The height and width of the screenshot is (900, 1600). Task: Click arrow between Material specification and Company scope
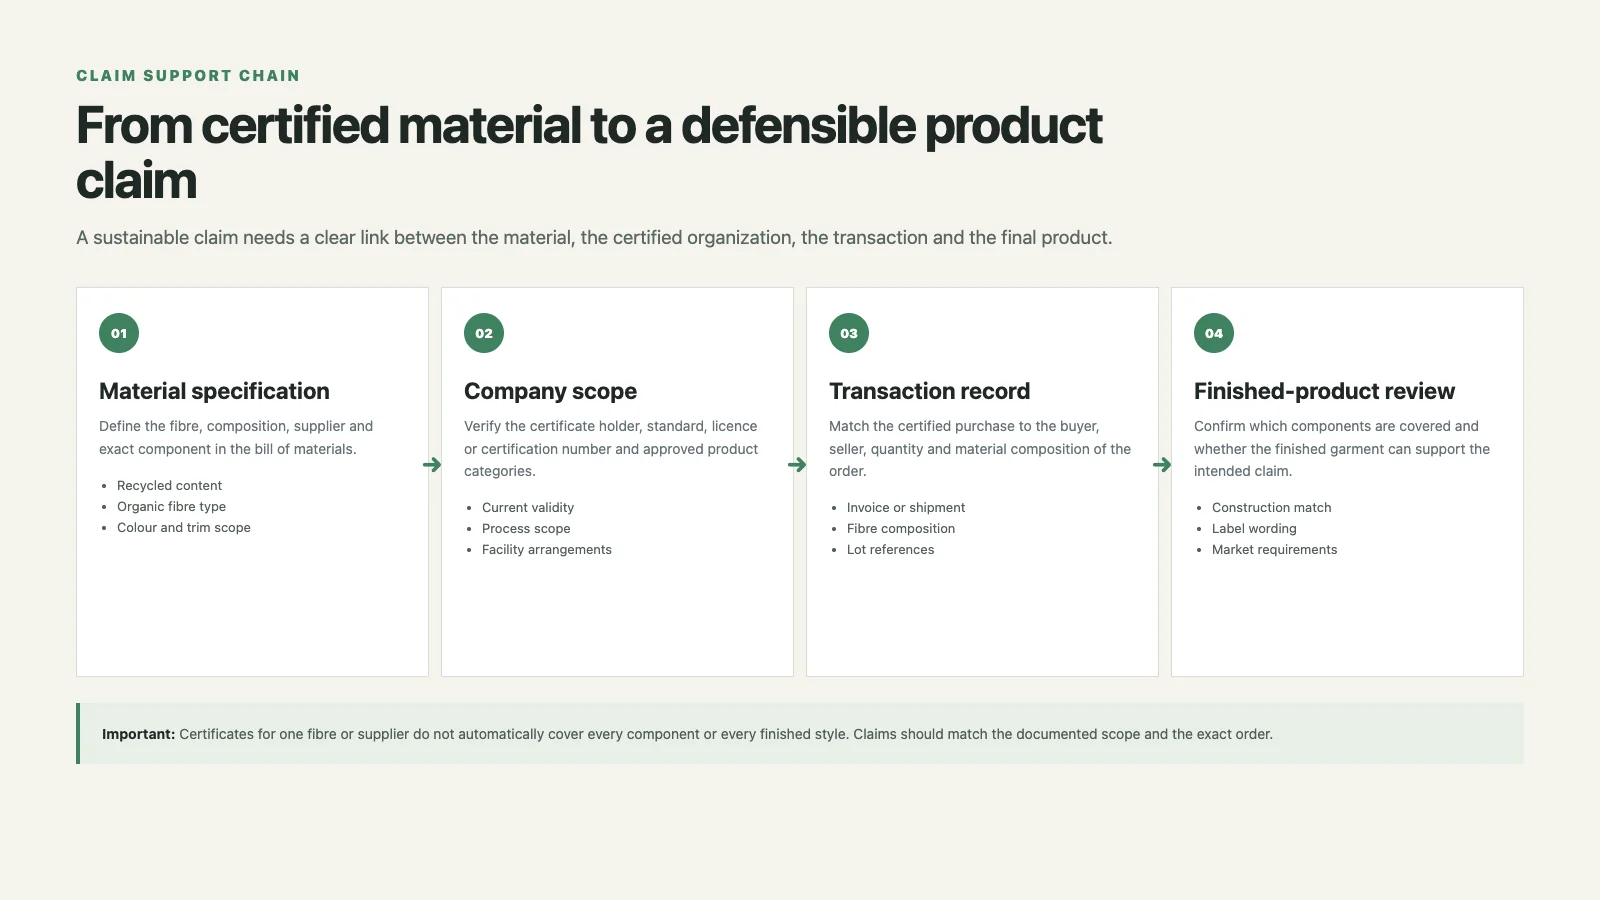coord(432,464)
